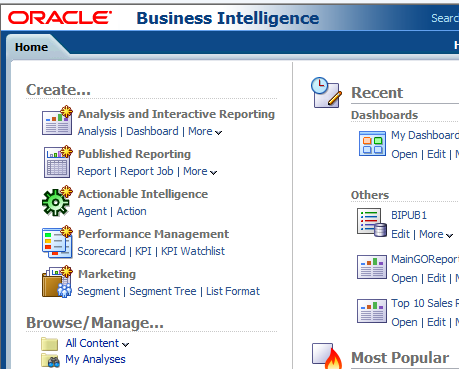459x369 pixels.
Task: Select the Home tab
Action: pos(31,47)
